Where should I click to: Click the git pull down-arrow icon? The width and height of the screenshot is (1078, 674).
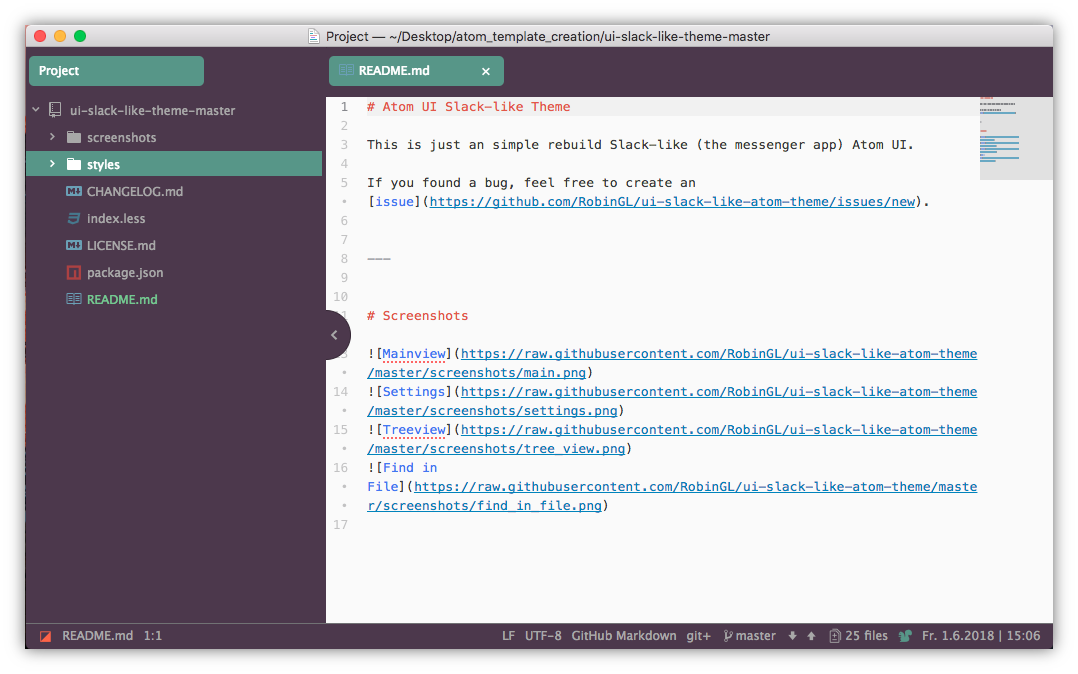[x=792, y=636]
